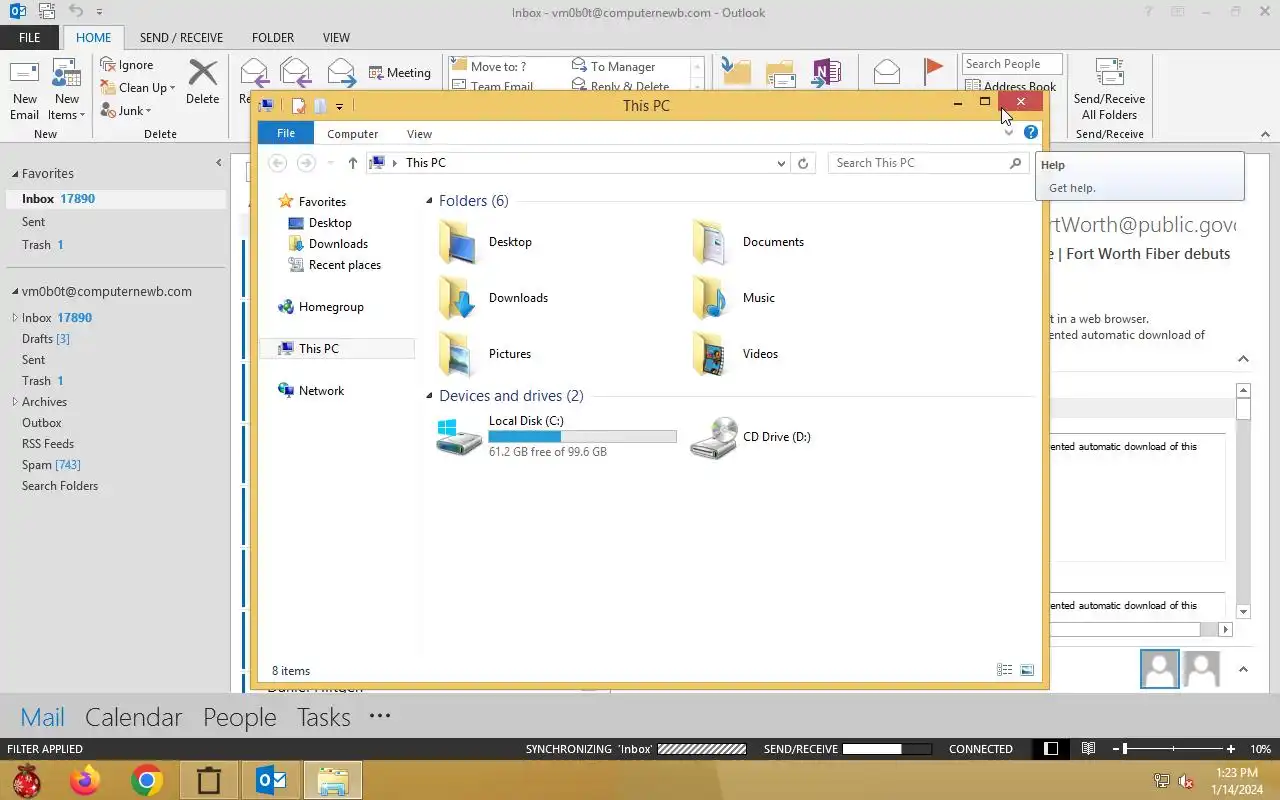Click the OneNote icon in Outlook ribbon
The width and height of the screenshot is (1280, 800).
pyautogui.click(x=826, y=72)
